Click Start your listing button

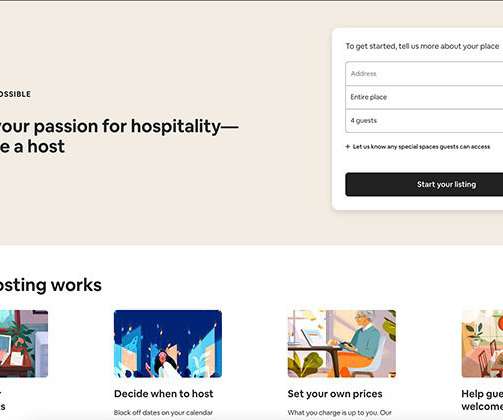(x=424, y=184)
